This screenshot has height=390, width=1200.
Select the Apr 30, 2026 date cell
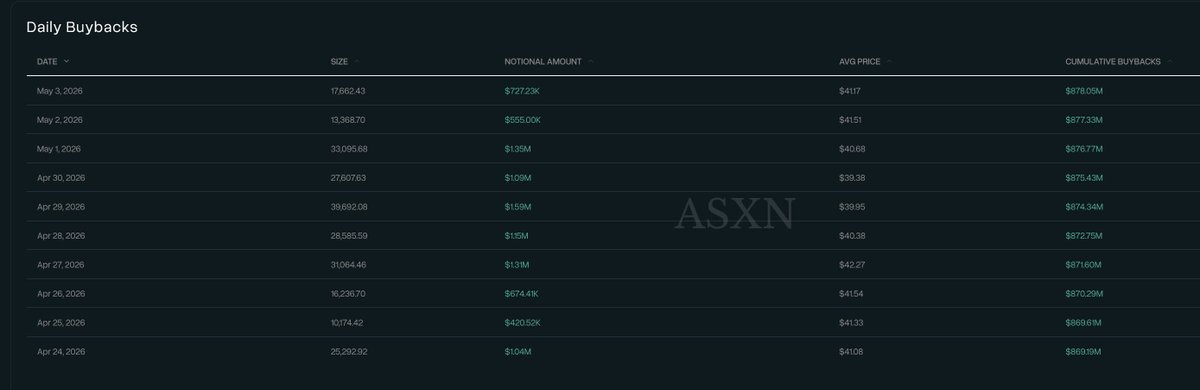coord(62,178)
